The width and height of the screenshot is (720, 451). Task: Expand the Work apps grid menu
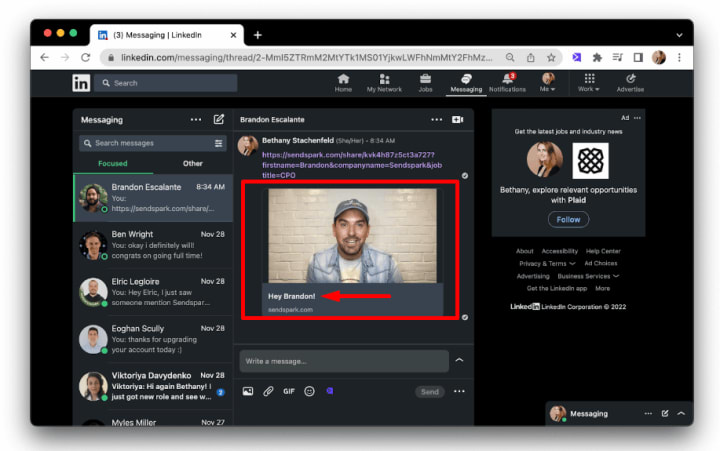pos(589,83)
